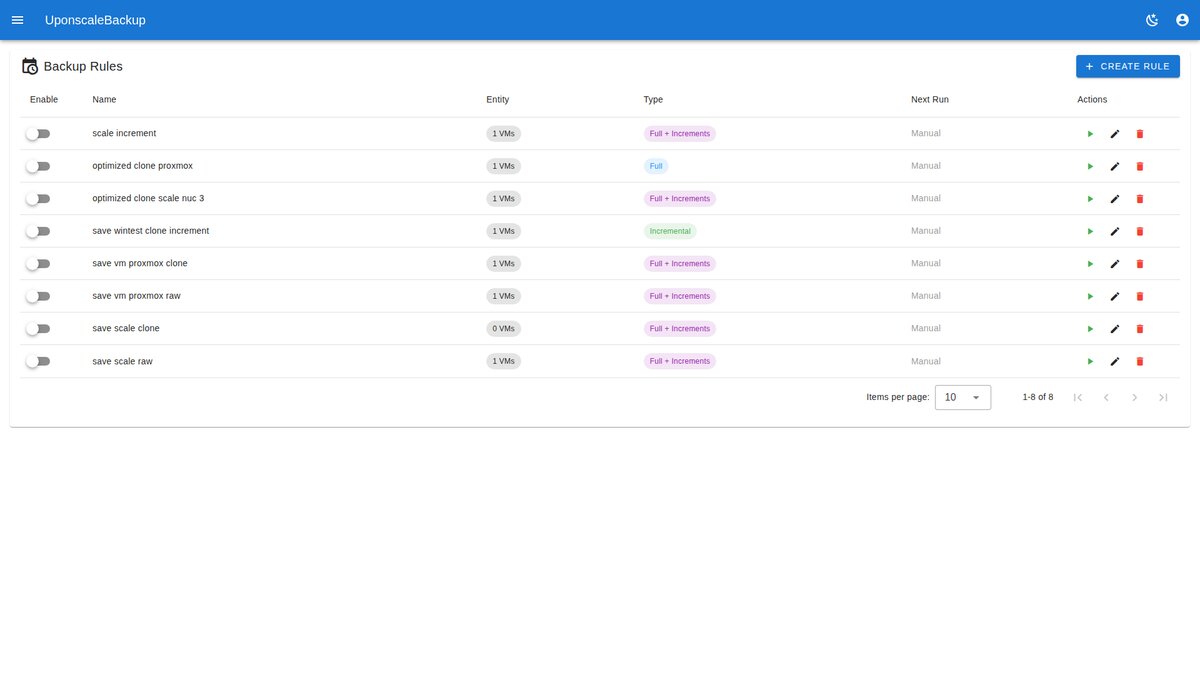Click the Incremental type chip
The width and height of the screenshot is (1200, 675).
pyautogui.click(x=669, y=231)
